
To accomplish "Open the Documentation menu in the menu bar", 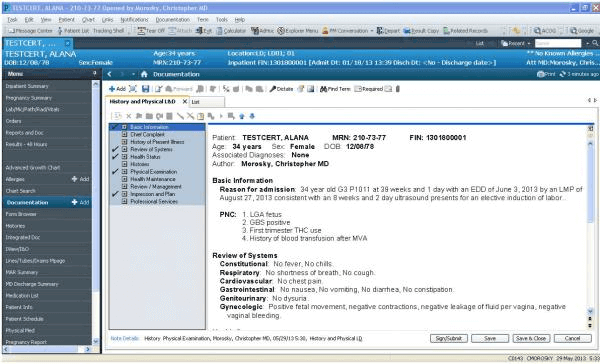I will click(173, 20).
